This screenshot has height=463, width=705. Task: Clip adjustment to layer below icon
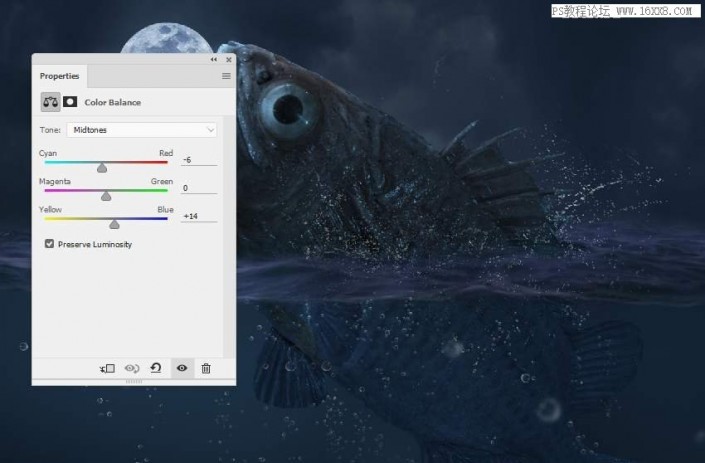coord(107,369)
